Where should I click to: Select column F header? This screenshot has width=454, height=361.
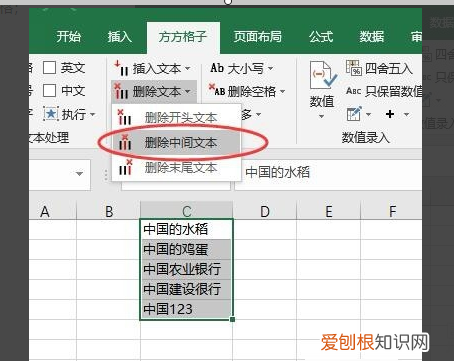(x=392, y=211)
